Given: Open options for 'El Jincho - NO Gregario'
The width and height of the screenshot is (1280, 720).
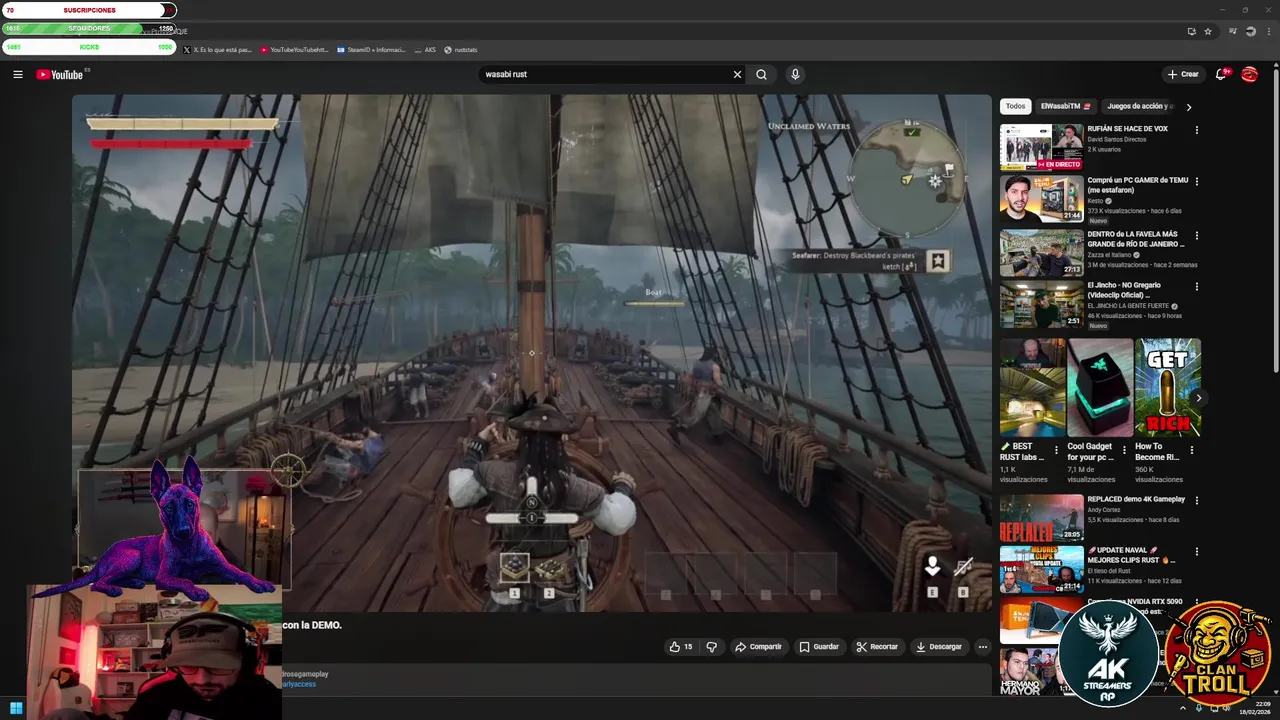Looking at the screenshot, I should pyautogui.click(x=1197, y=287).
